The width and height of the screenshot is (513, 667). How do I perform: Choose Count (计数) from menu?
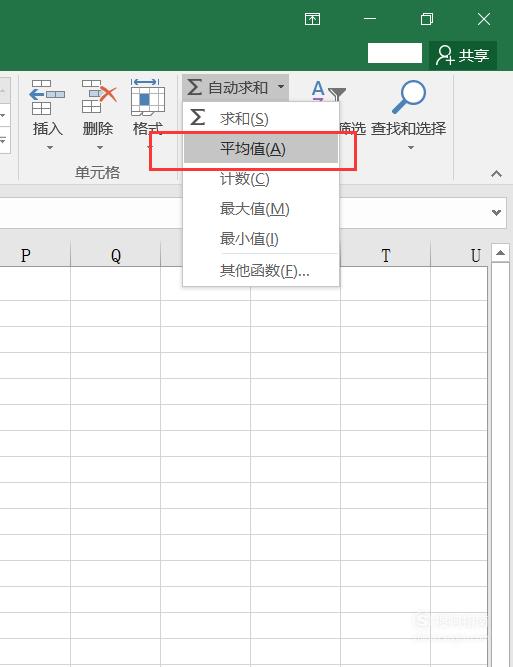pyautogui.click(x=261, y=179)
